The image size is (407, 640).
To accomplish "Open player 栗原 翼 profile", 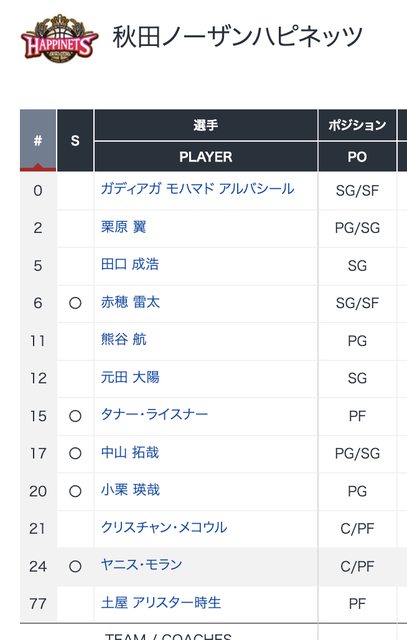I will click(123, 227).
